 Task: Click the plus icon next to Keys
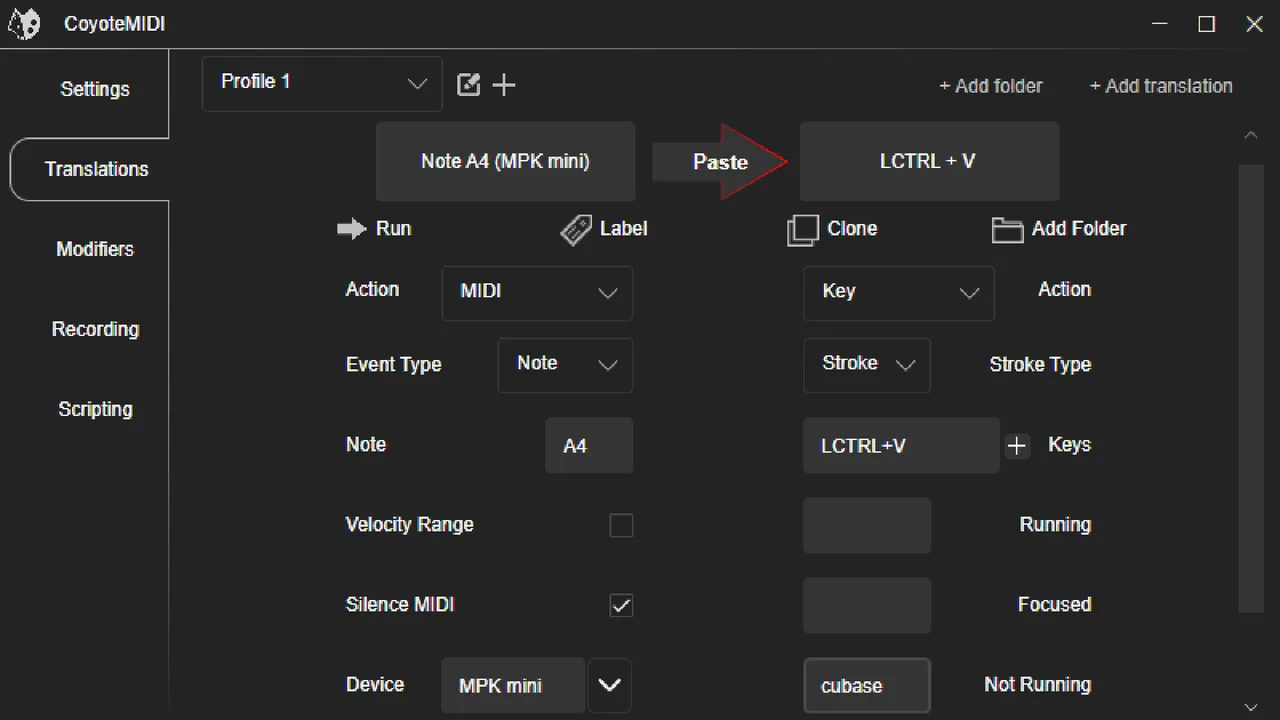(1017, 446)
